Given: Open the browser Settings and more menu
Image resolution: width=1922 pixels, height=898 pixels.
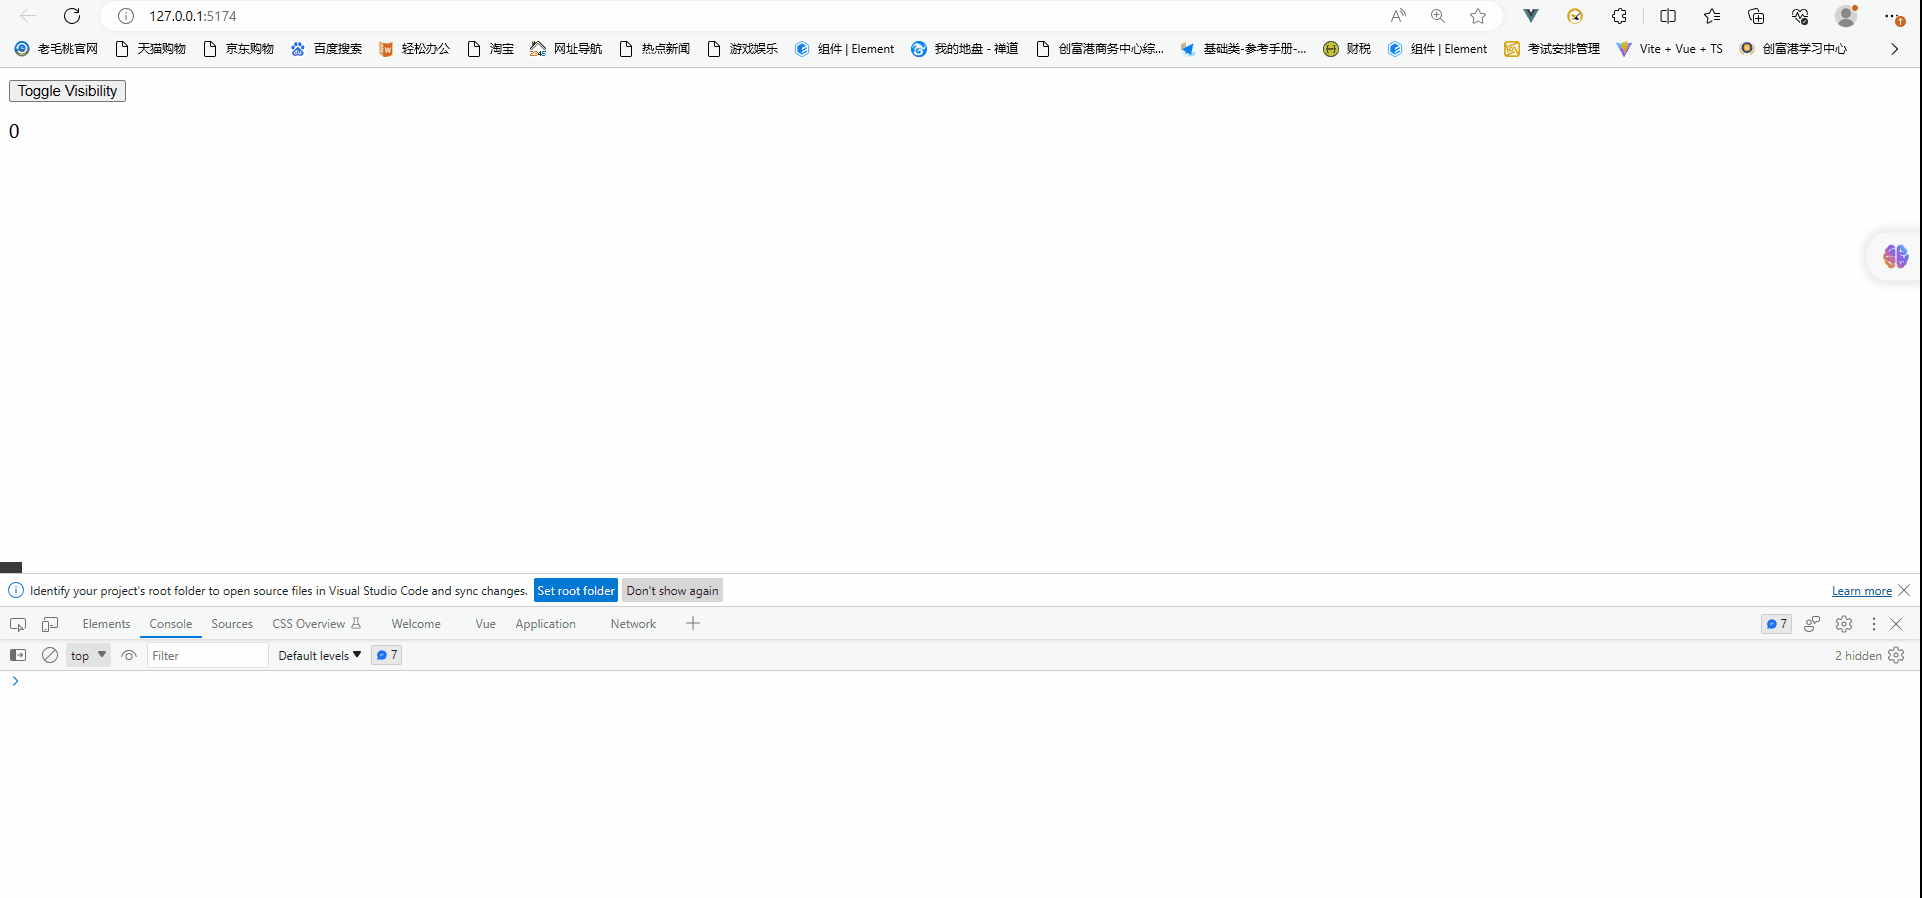Looking at the screenshot, I should (x=1893, y=16).
